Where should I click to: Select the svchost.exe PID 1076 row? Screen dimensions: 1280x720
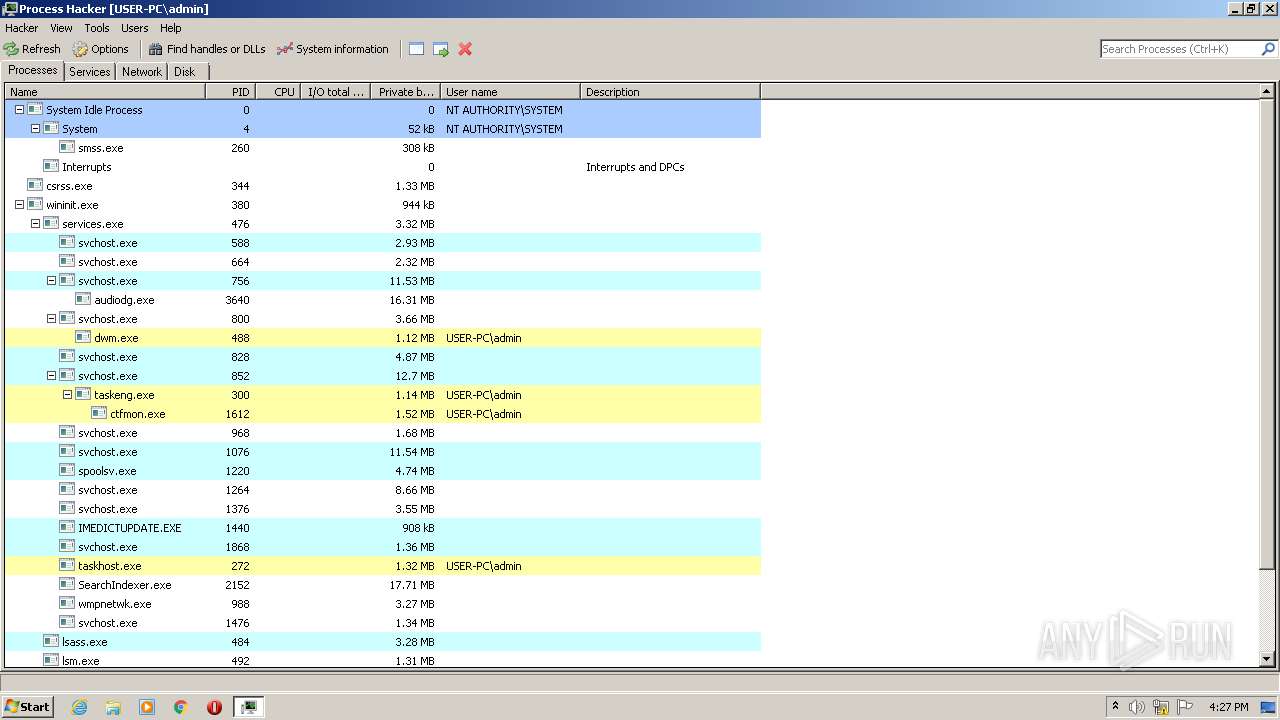coord(383,452)
